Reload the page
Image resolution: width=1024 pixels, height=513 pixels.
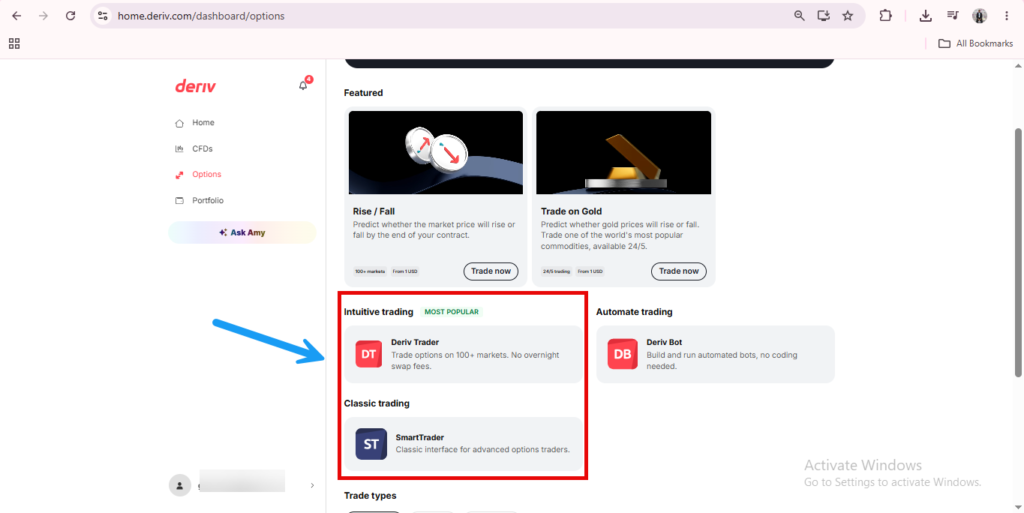71,16
